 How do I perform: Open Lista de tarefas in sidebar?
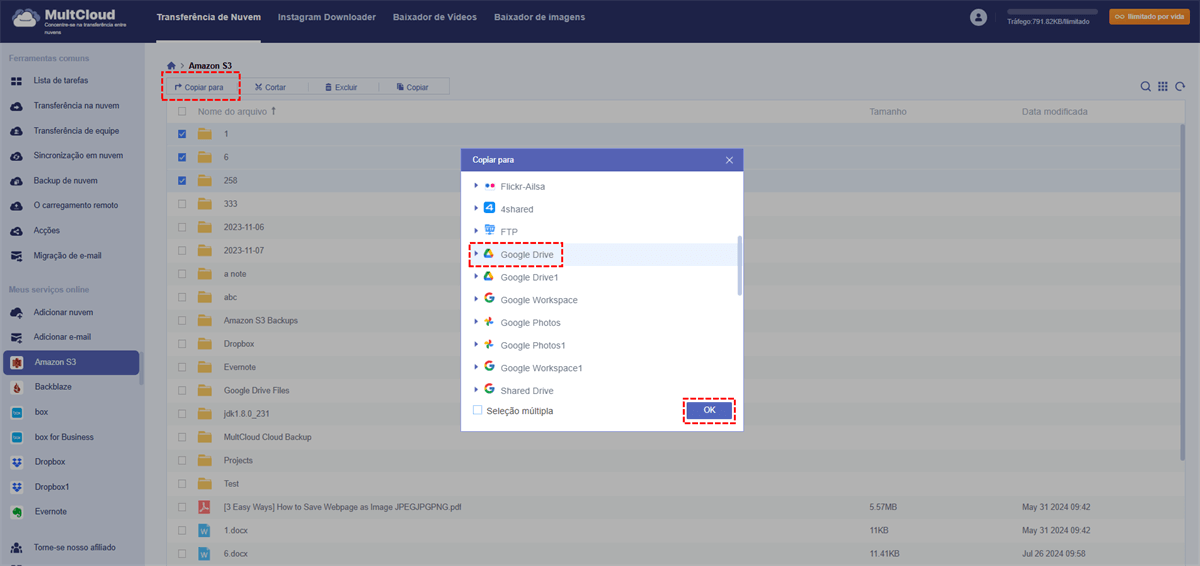(60, 80)
